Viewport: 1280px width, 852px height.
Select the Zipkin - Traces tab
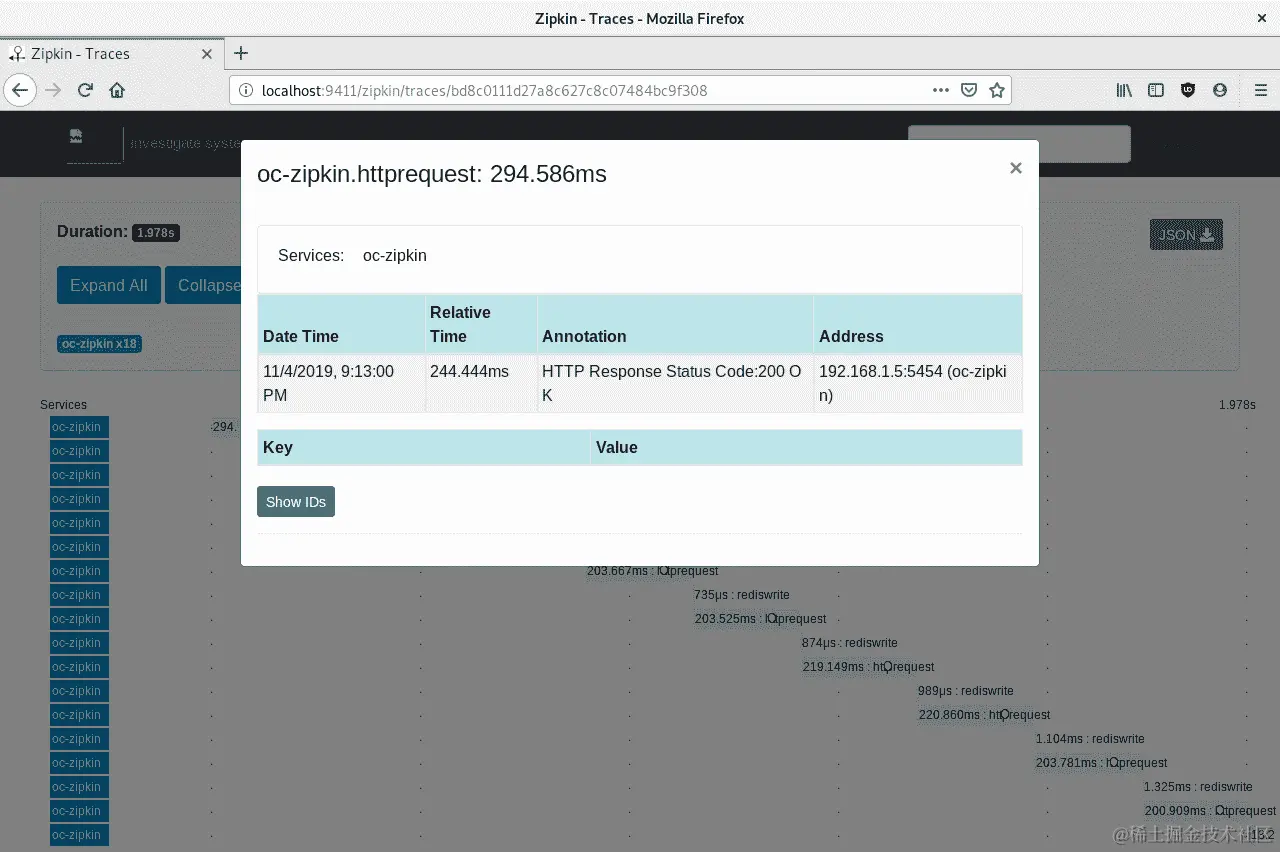(x=111, y=54)
